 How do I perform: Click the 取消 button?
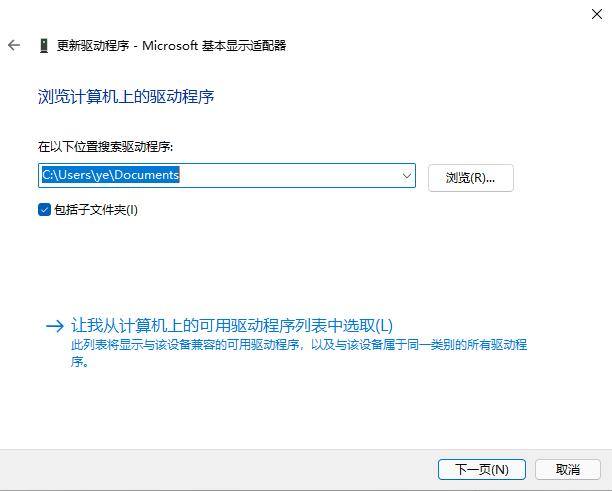(568, 469)
